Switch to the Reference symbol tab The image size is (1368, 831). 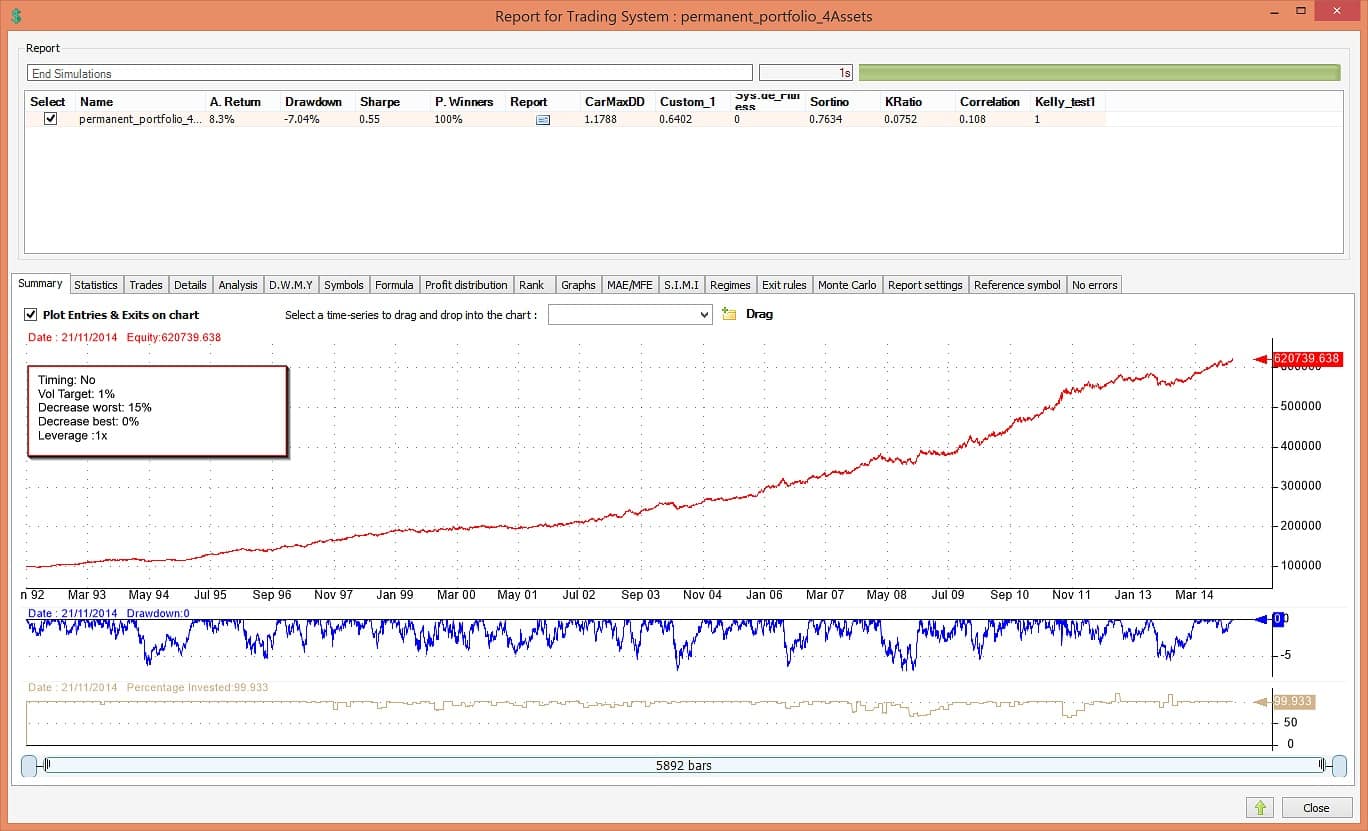[1017, 285]
